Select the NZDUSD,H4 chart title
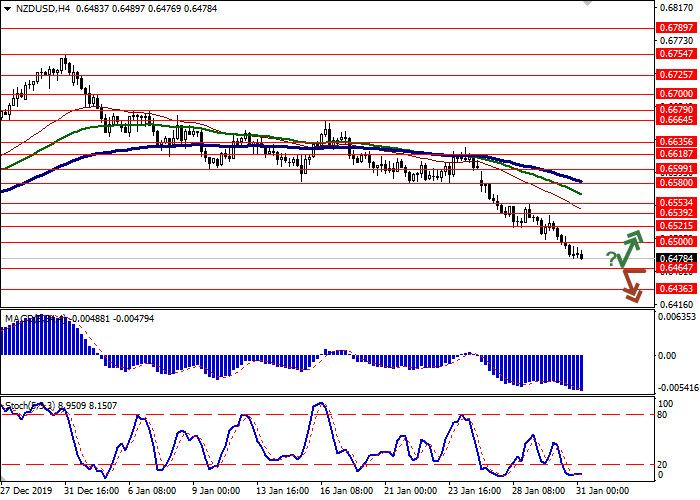The height and width of the screenshot is (500, 700). pos(37,8)
